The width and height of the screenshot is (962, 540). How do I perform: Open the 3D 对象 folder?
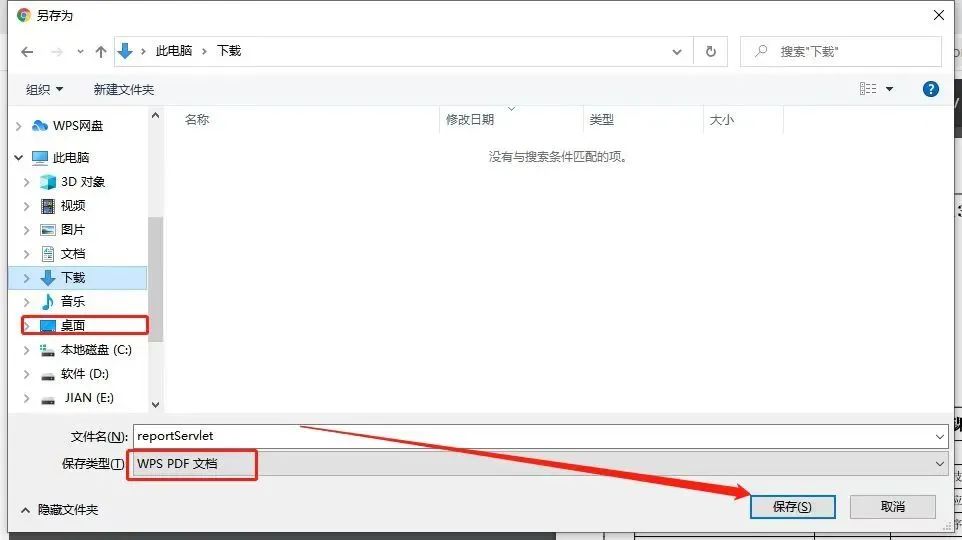pyautogui.click(x=82, y=182)
